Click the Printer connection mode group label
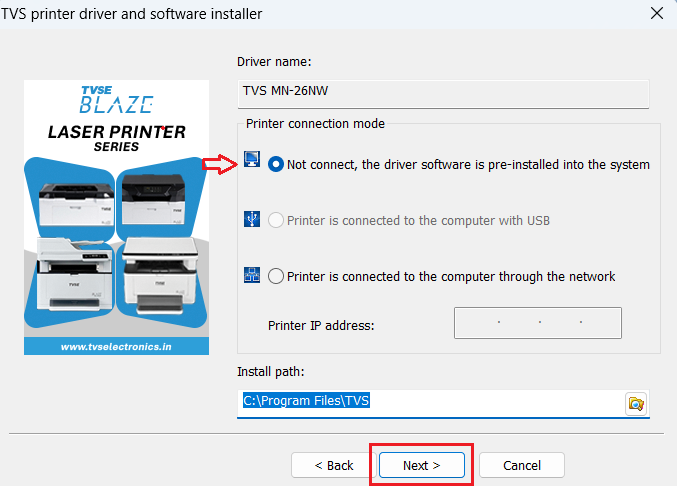Image resolution: width=677 pixels, height=486 pixels. coord(315,124)
